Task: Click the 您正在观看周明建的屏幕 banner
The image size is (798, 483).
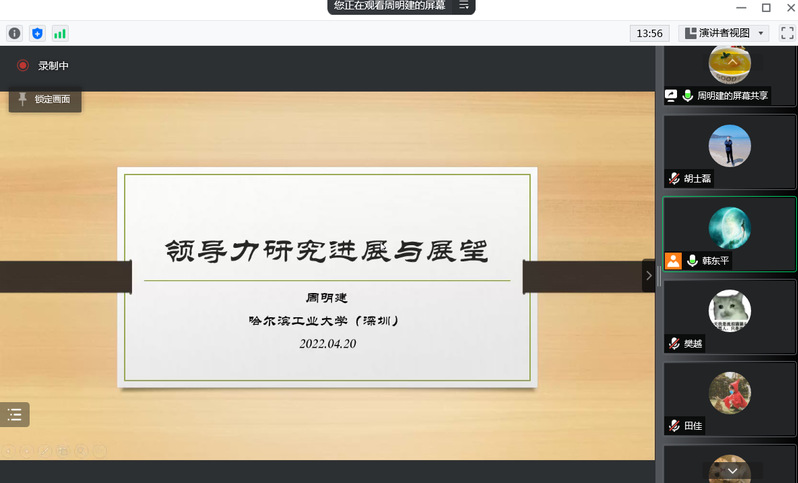Action: click(389, 6)
